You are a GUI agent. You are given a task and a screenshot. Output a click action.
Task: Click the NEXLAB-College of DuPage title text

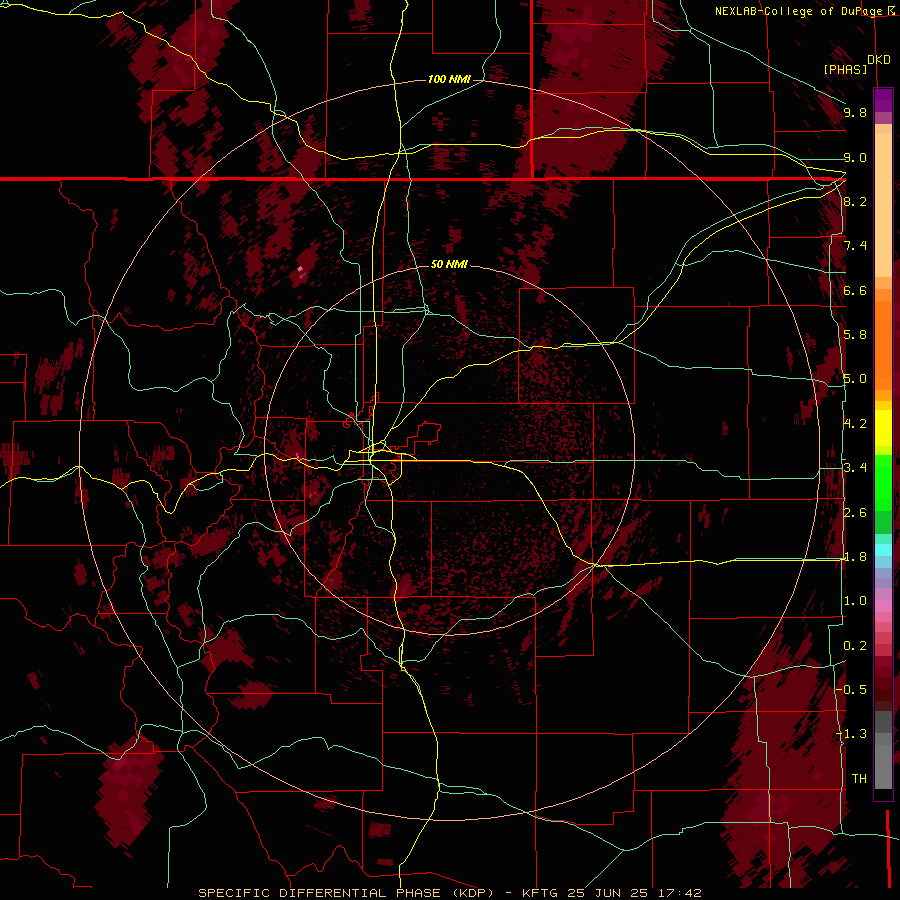(x=798, y=11)
